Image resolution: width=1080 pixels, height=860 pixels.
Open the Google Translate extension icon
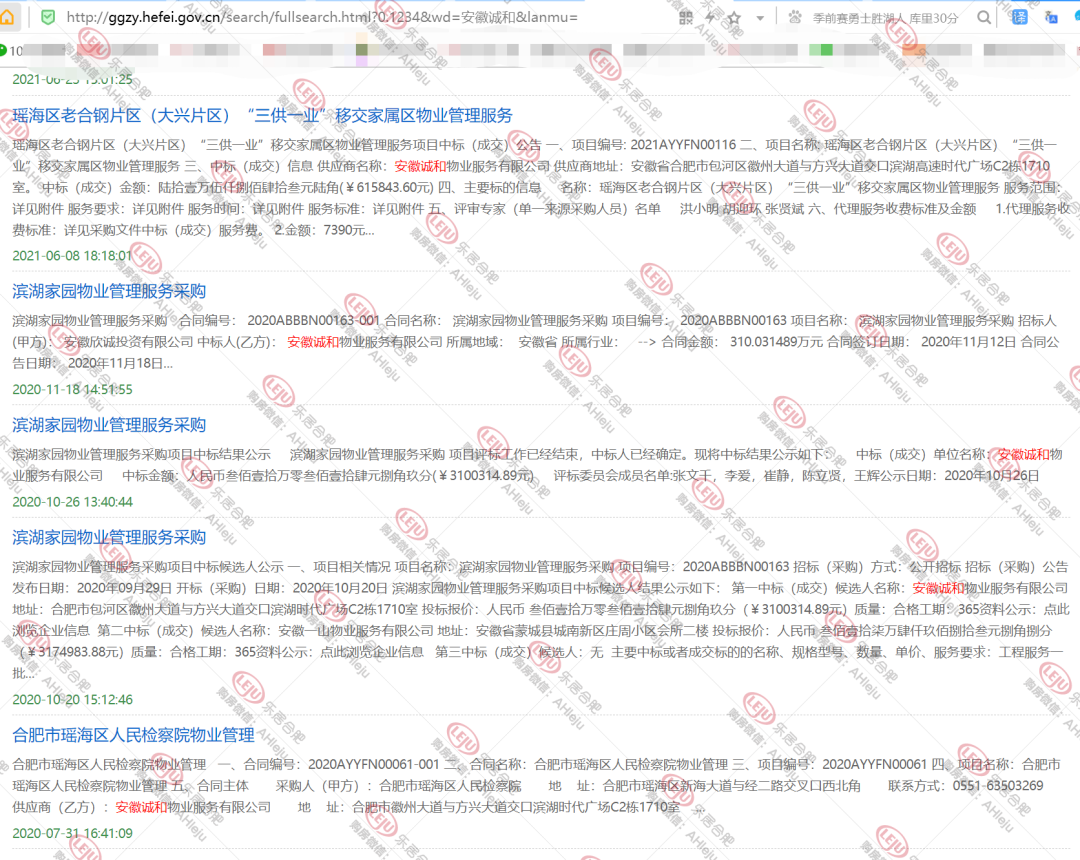click(x=1051, y=18)
